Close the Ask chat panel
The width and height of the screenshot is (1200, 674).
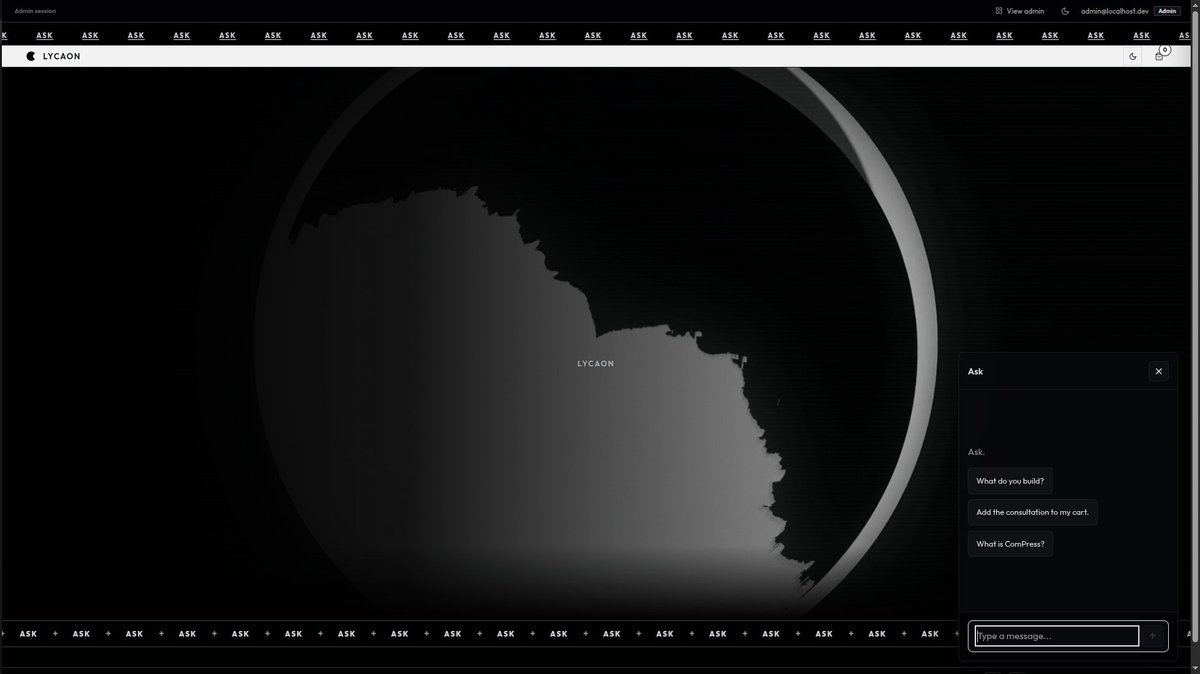tap(1159, 371)
